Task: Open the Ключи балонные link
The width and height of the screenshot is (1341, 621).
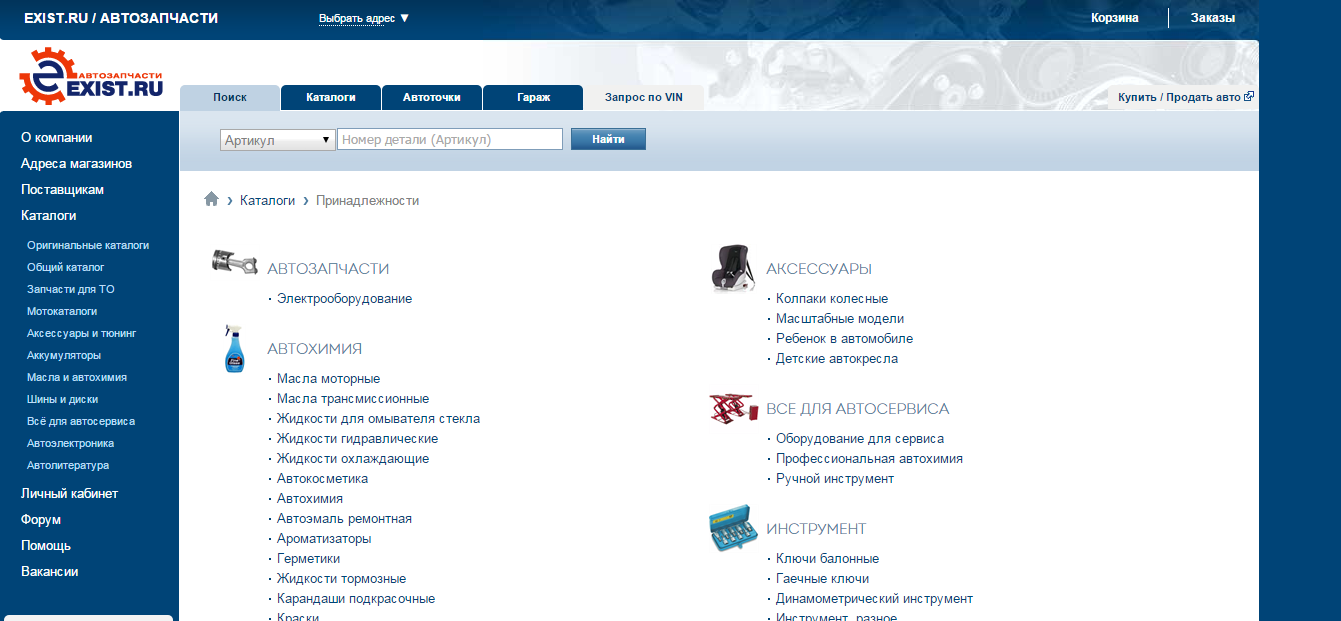Action: click(x=827, y=558)
